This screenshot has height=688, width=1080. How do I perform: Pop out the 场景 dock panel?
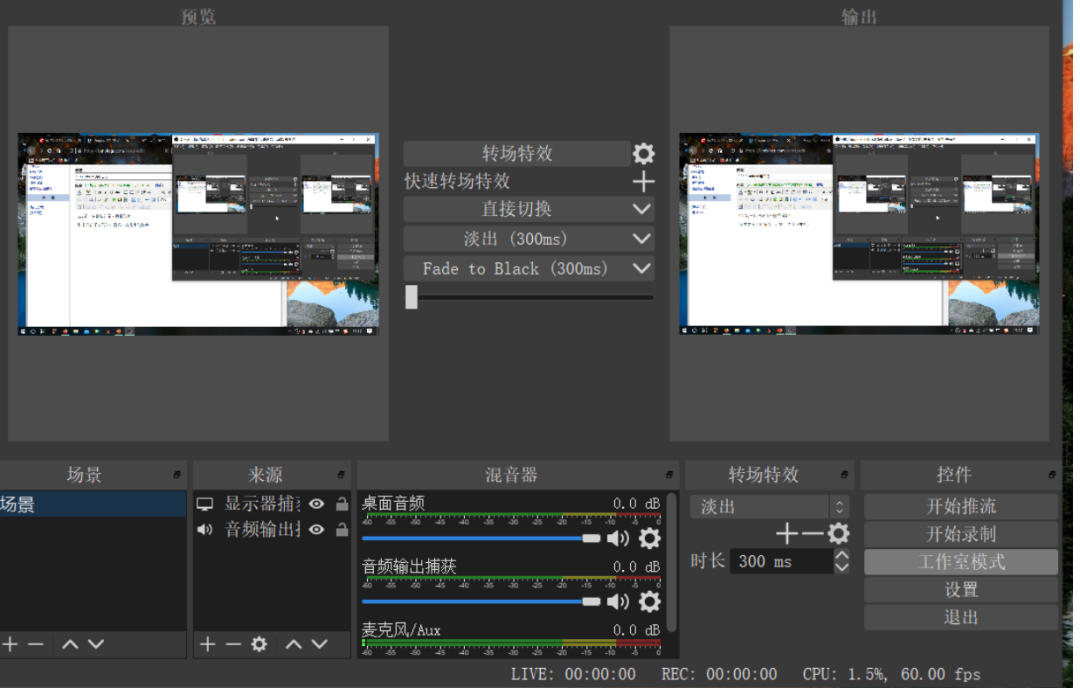coord(177,475)
